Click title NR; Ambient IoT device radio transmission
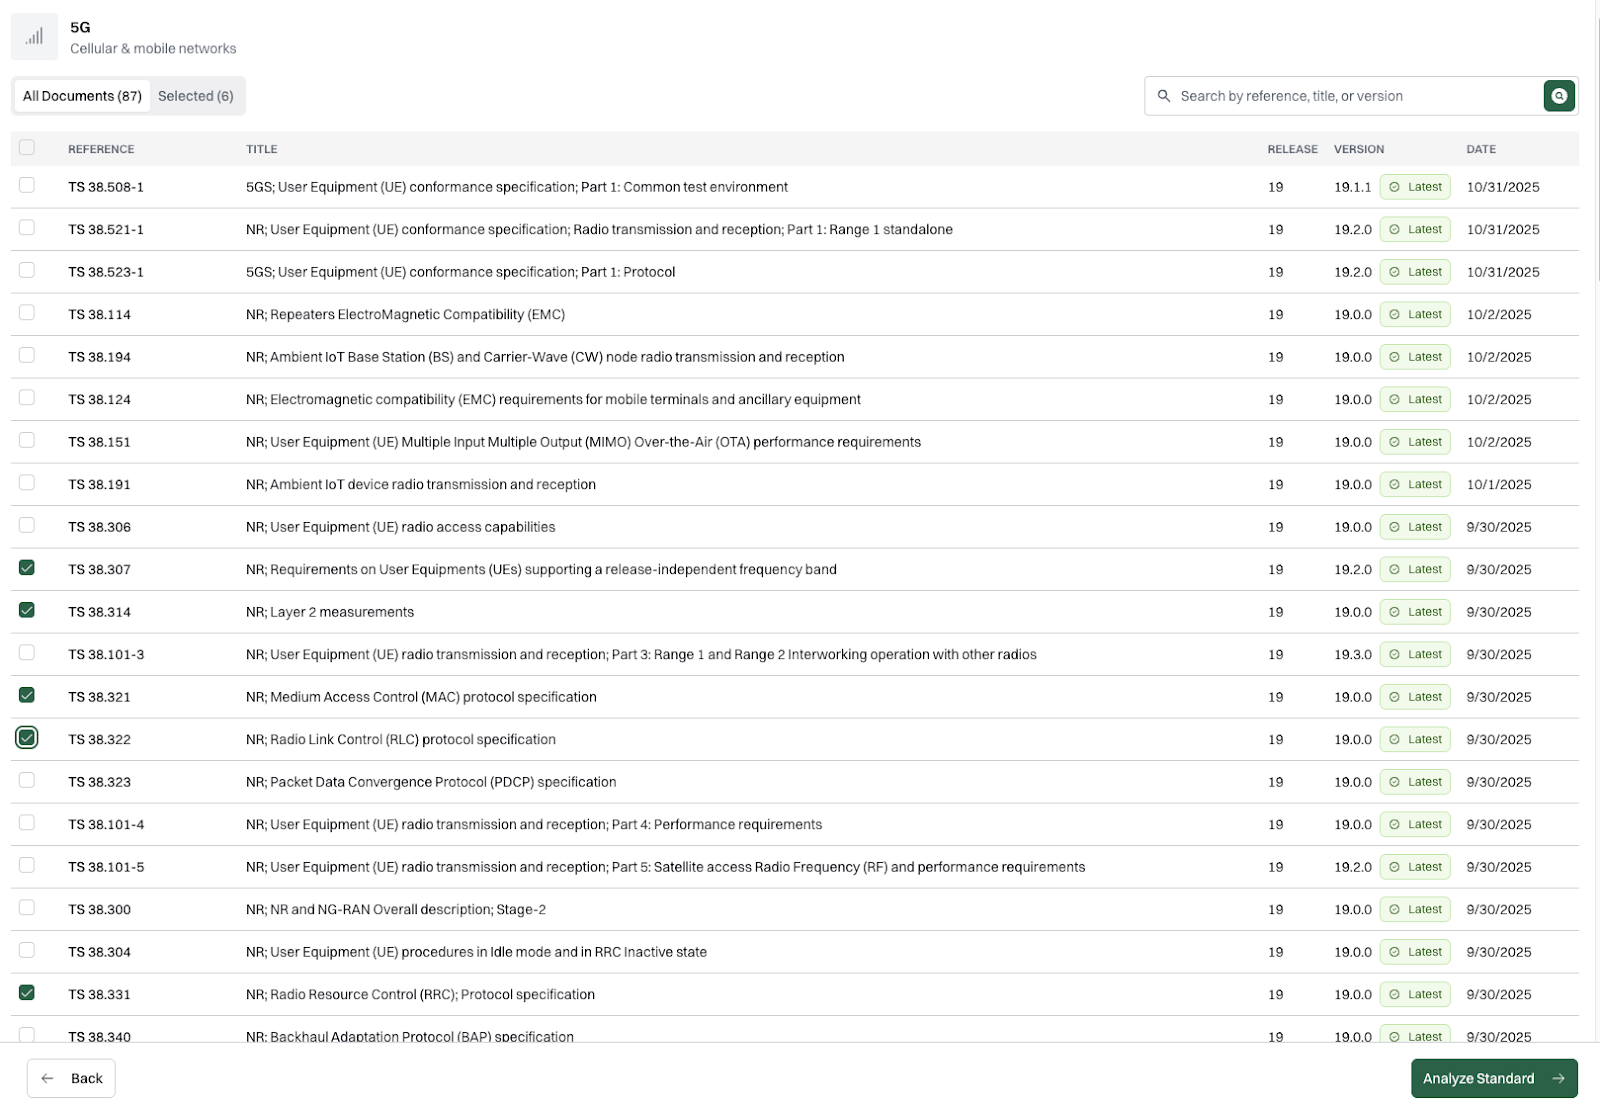 coord(421,484)
